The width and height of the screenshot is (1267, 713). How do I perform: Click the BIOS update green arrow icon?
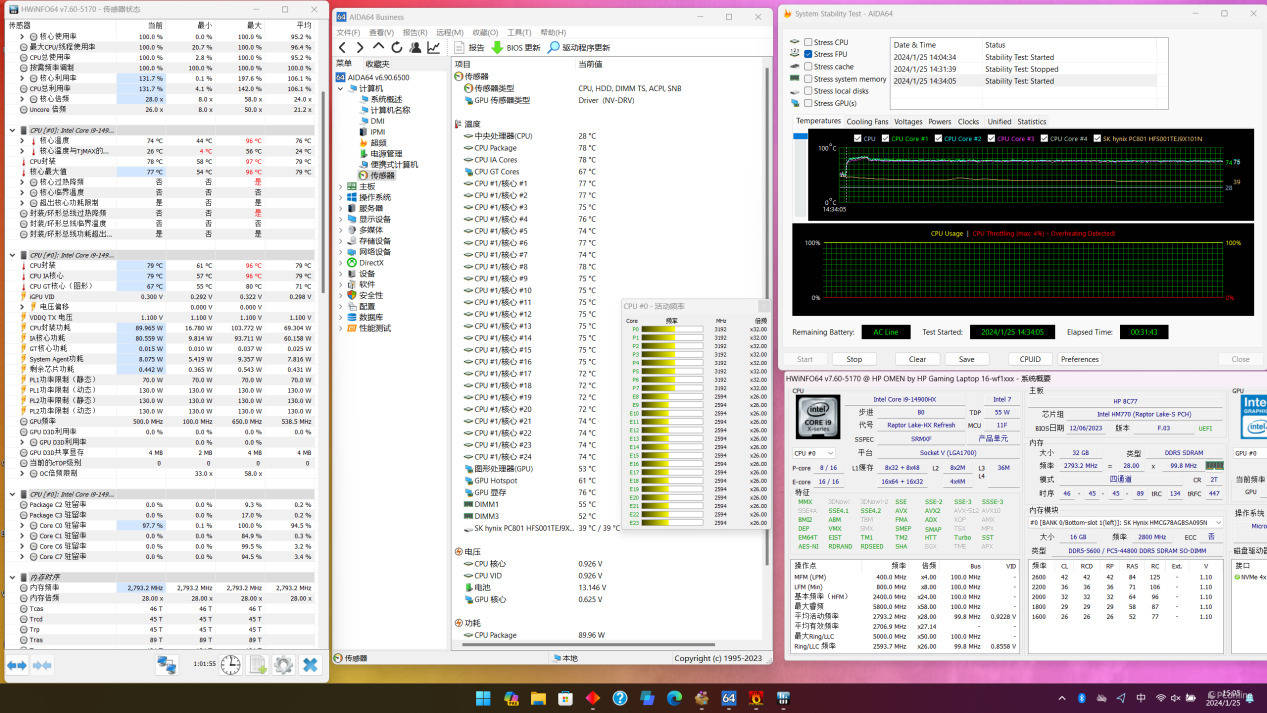point(497,47)
